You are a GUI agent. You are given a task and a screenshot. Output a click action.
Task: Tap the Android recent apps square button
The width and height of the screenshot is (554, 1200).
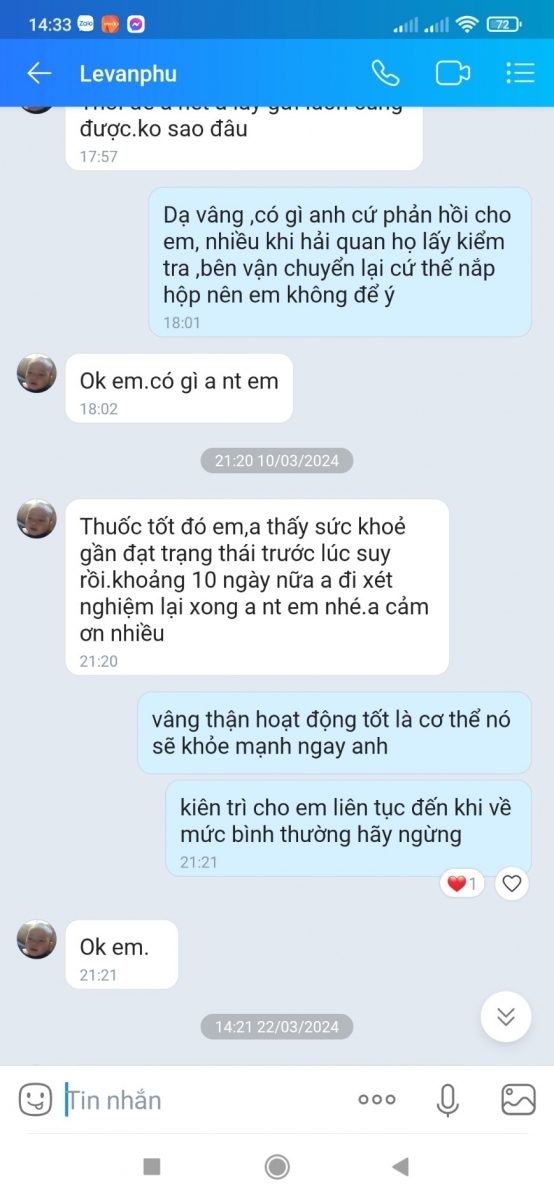point(152,1166)
